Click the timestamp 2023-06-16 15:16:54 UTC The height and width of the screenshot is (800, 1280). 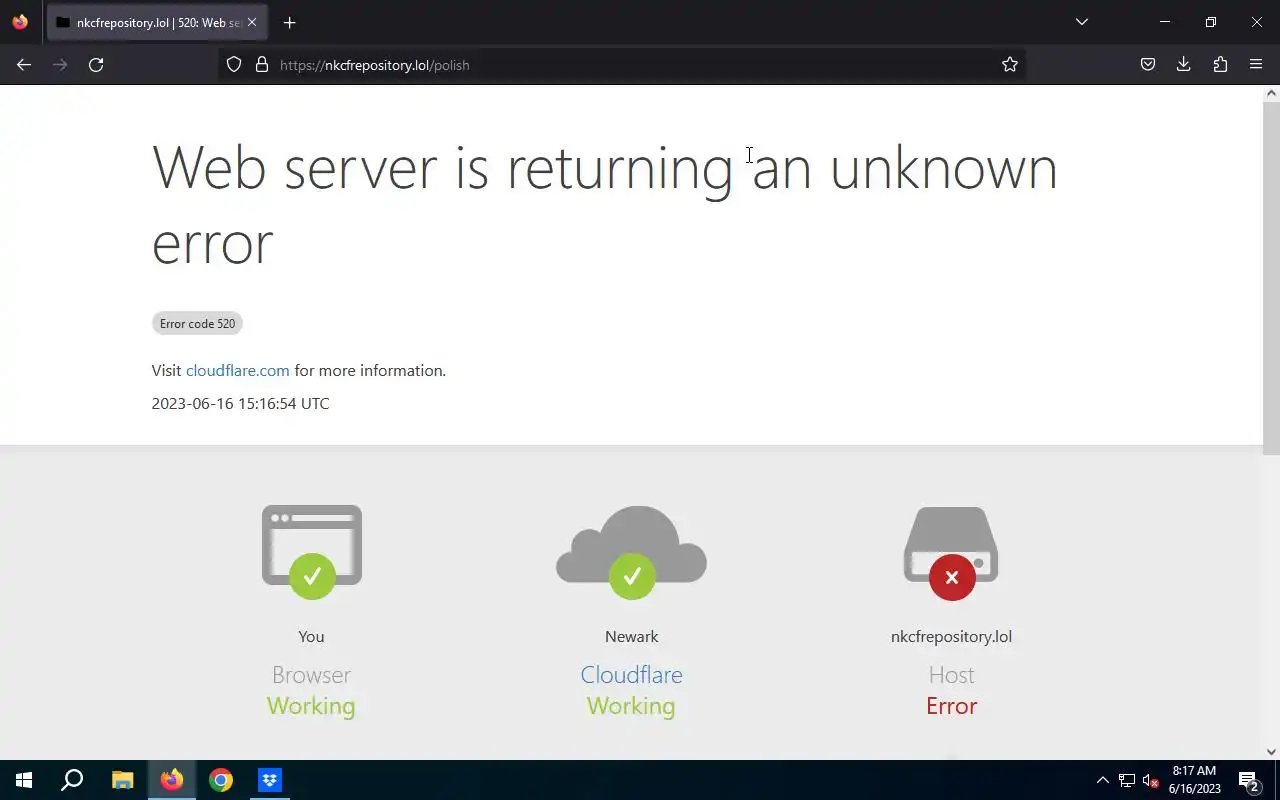click(x=240, y=403)
